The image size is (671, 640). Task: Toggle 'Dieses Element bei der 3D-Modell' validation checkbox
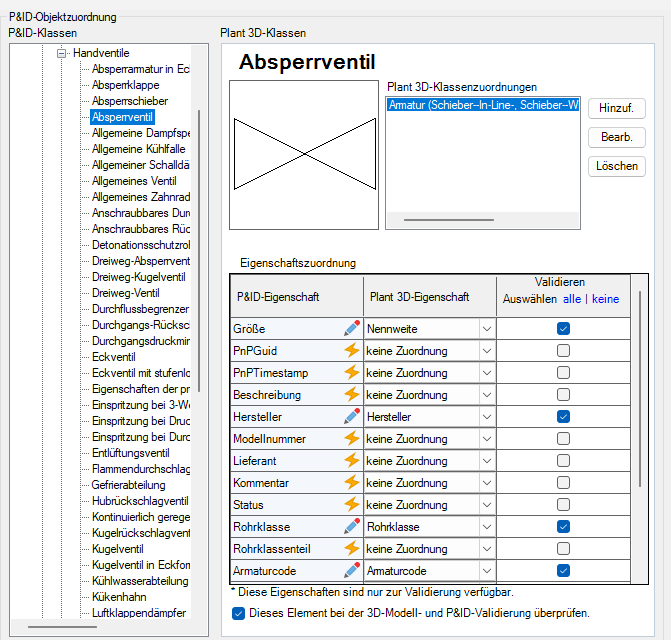click(238, 613)
